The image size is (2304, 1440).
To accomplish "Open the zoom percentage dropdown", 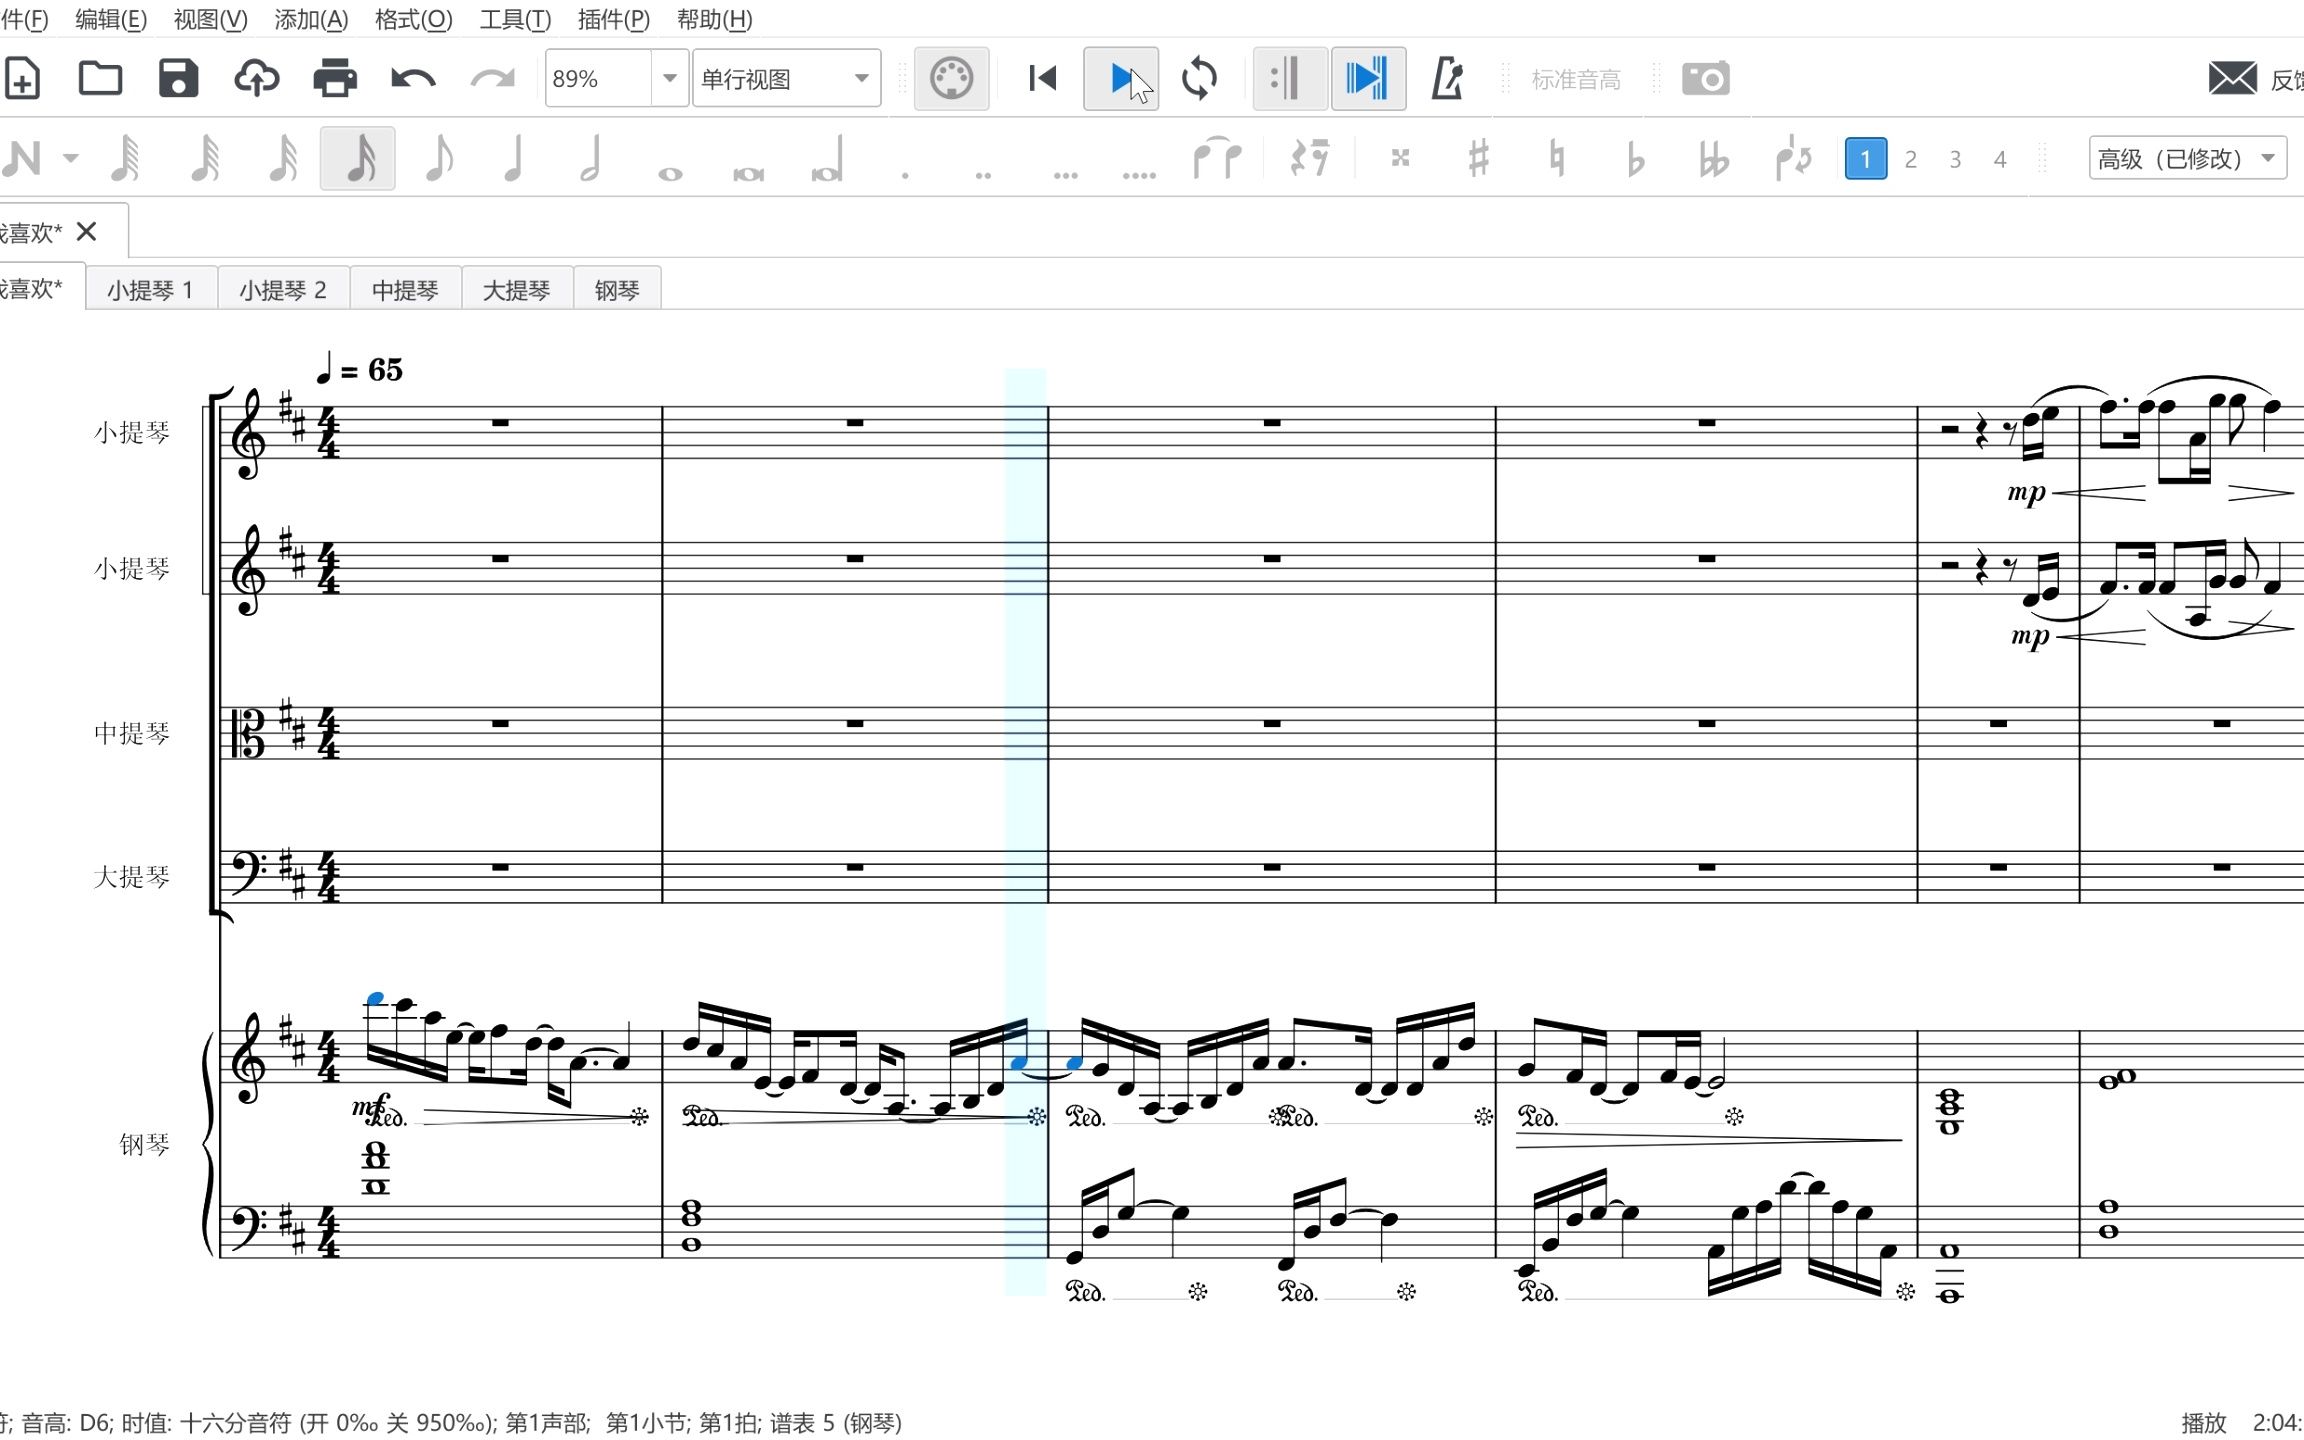I will [x=669, y=78].
